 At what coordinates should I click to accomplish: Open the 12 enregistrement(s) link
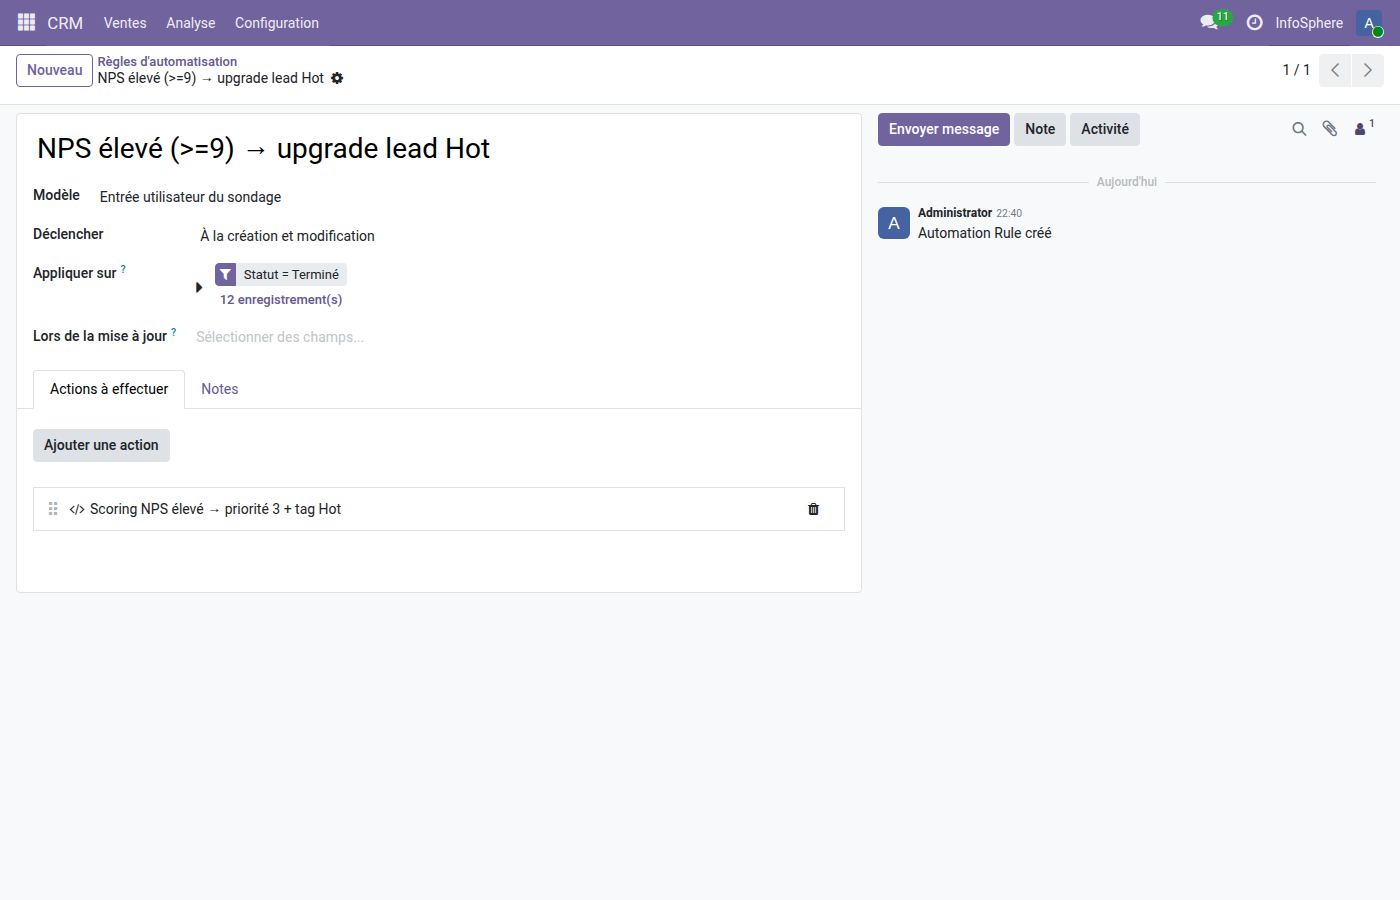[x=281, y=299]
